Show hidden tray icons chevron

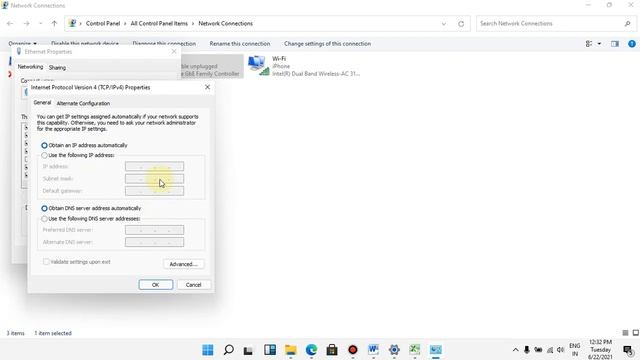click(516, 350)
